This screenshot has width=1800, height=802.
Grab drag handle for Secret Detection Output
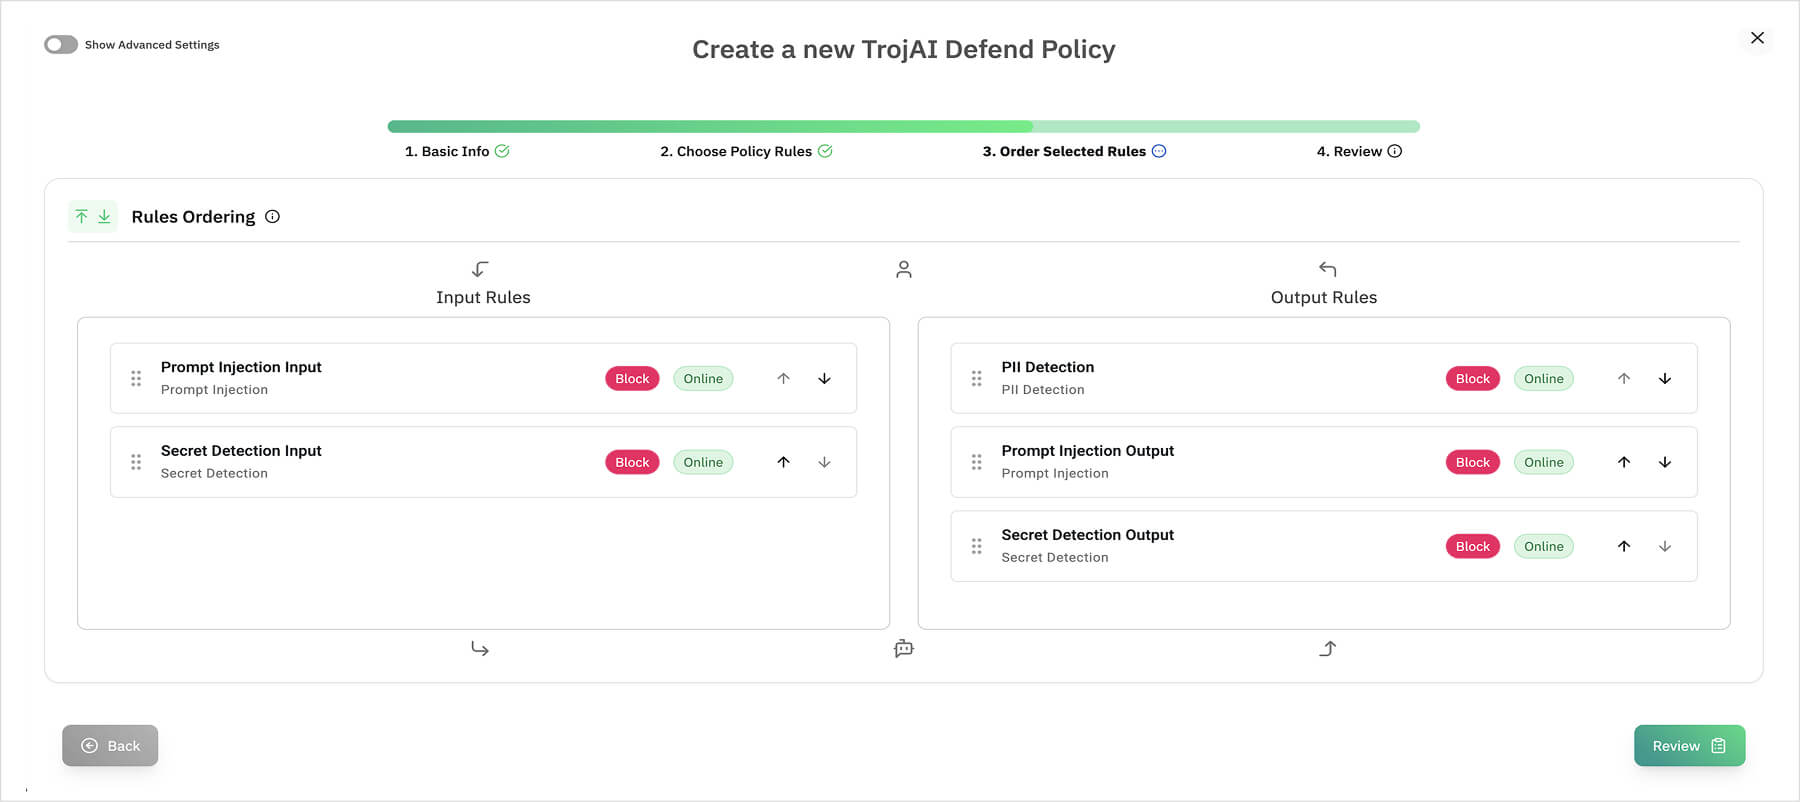(x=977, y=546)
